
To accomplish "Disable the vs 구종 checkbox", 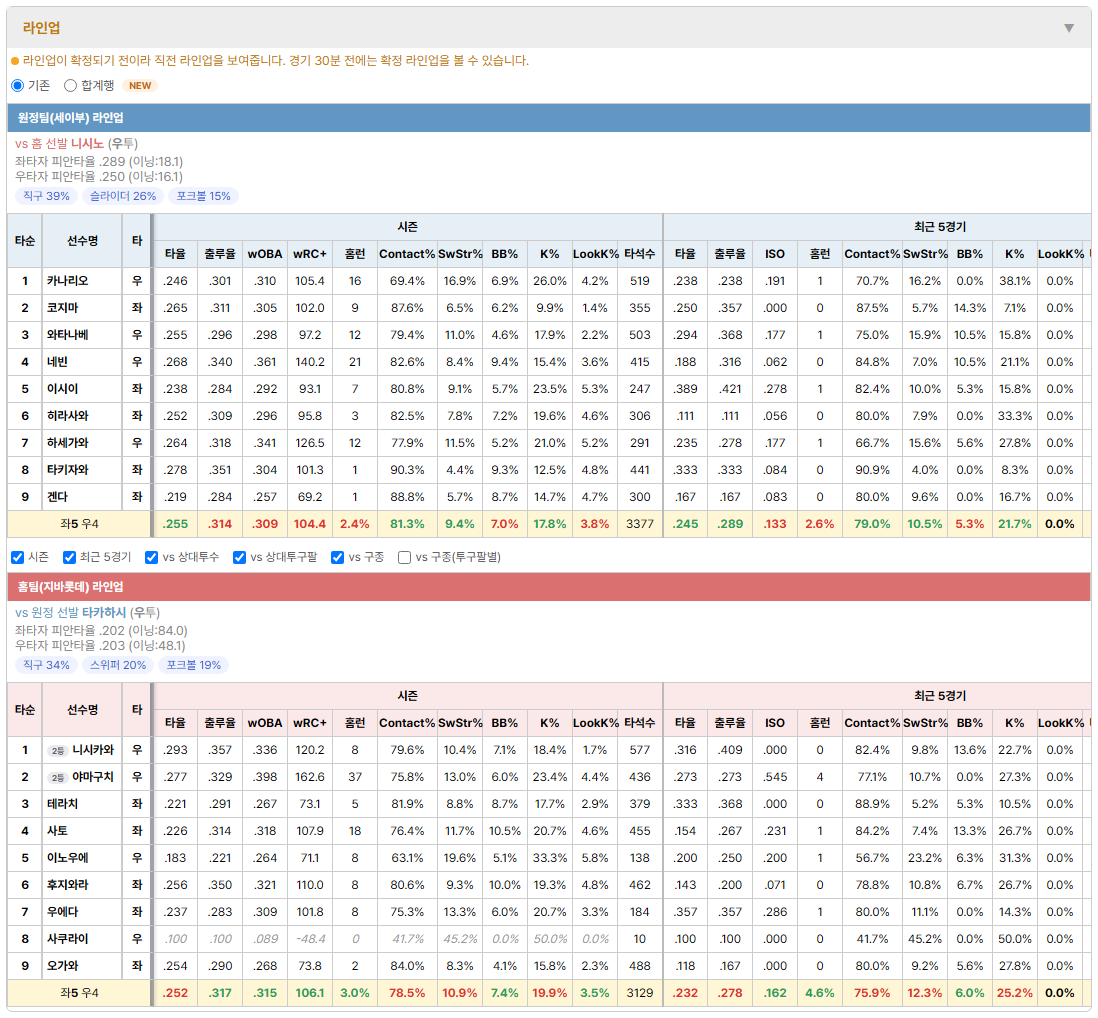I will coord(338,557).
